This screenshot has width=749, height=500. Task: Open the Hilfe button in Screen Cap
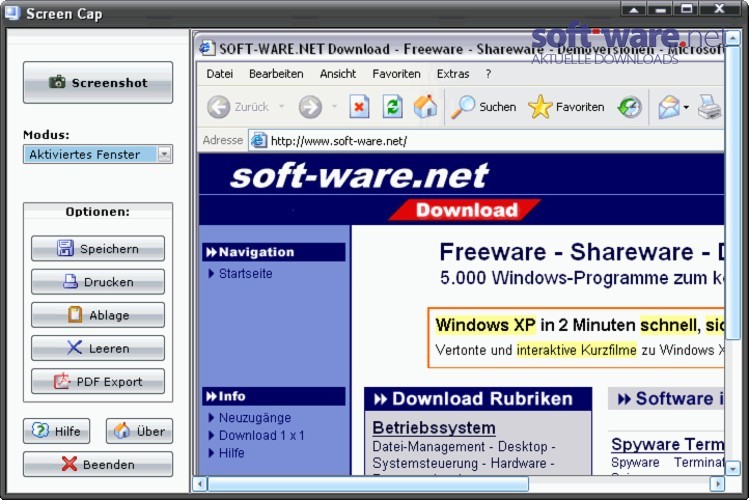[x=56, y=431]
